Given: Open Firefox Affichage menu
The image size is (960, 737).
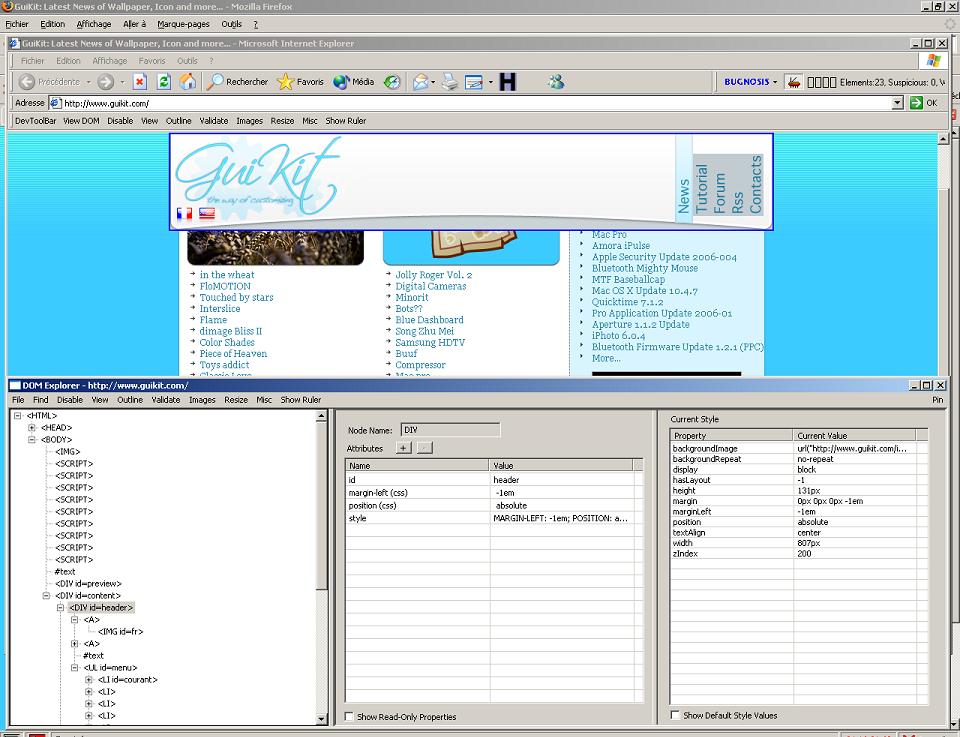Looking at the screenshot, I should (94, 24).
